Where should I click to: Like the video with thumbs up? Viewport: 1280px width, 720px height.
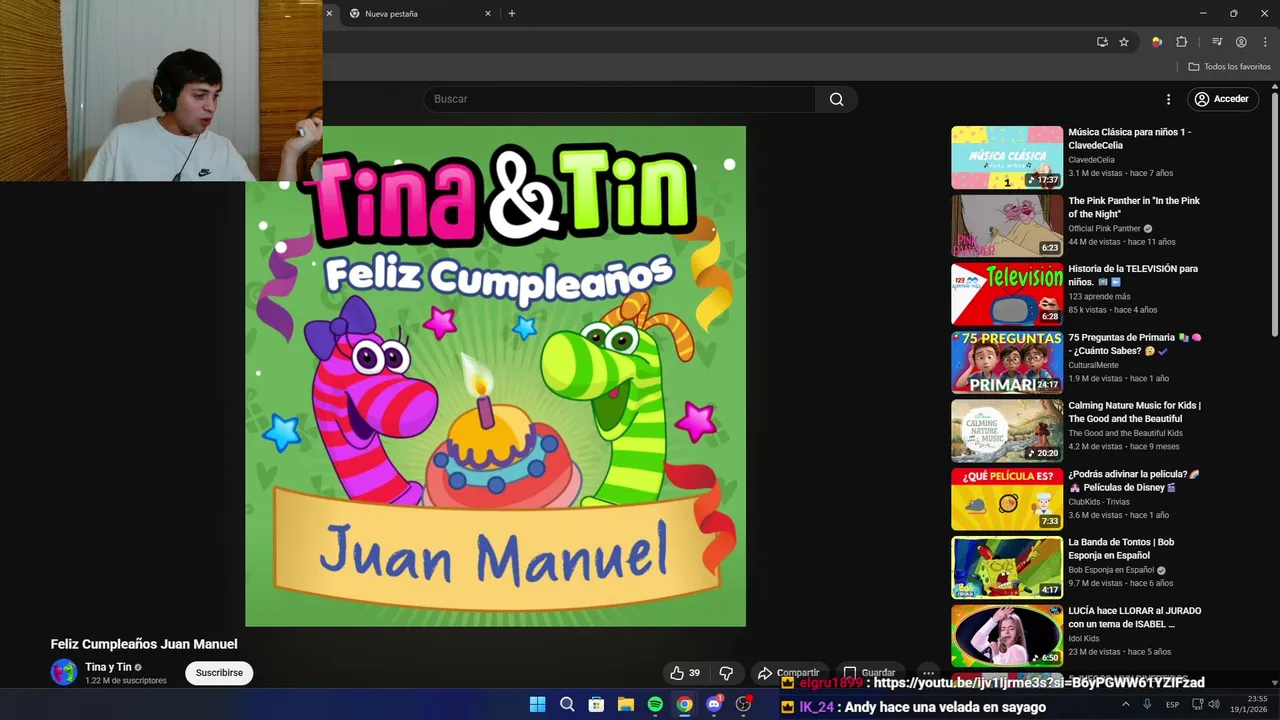pyautogui.click(x=686, y=673)
